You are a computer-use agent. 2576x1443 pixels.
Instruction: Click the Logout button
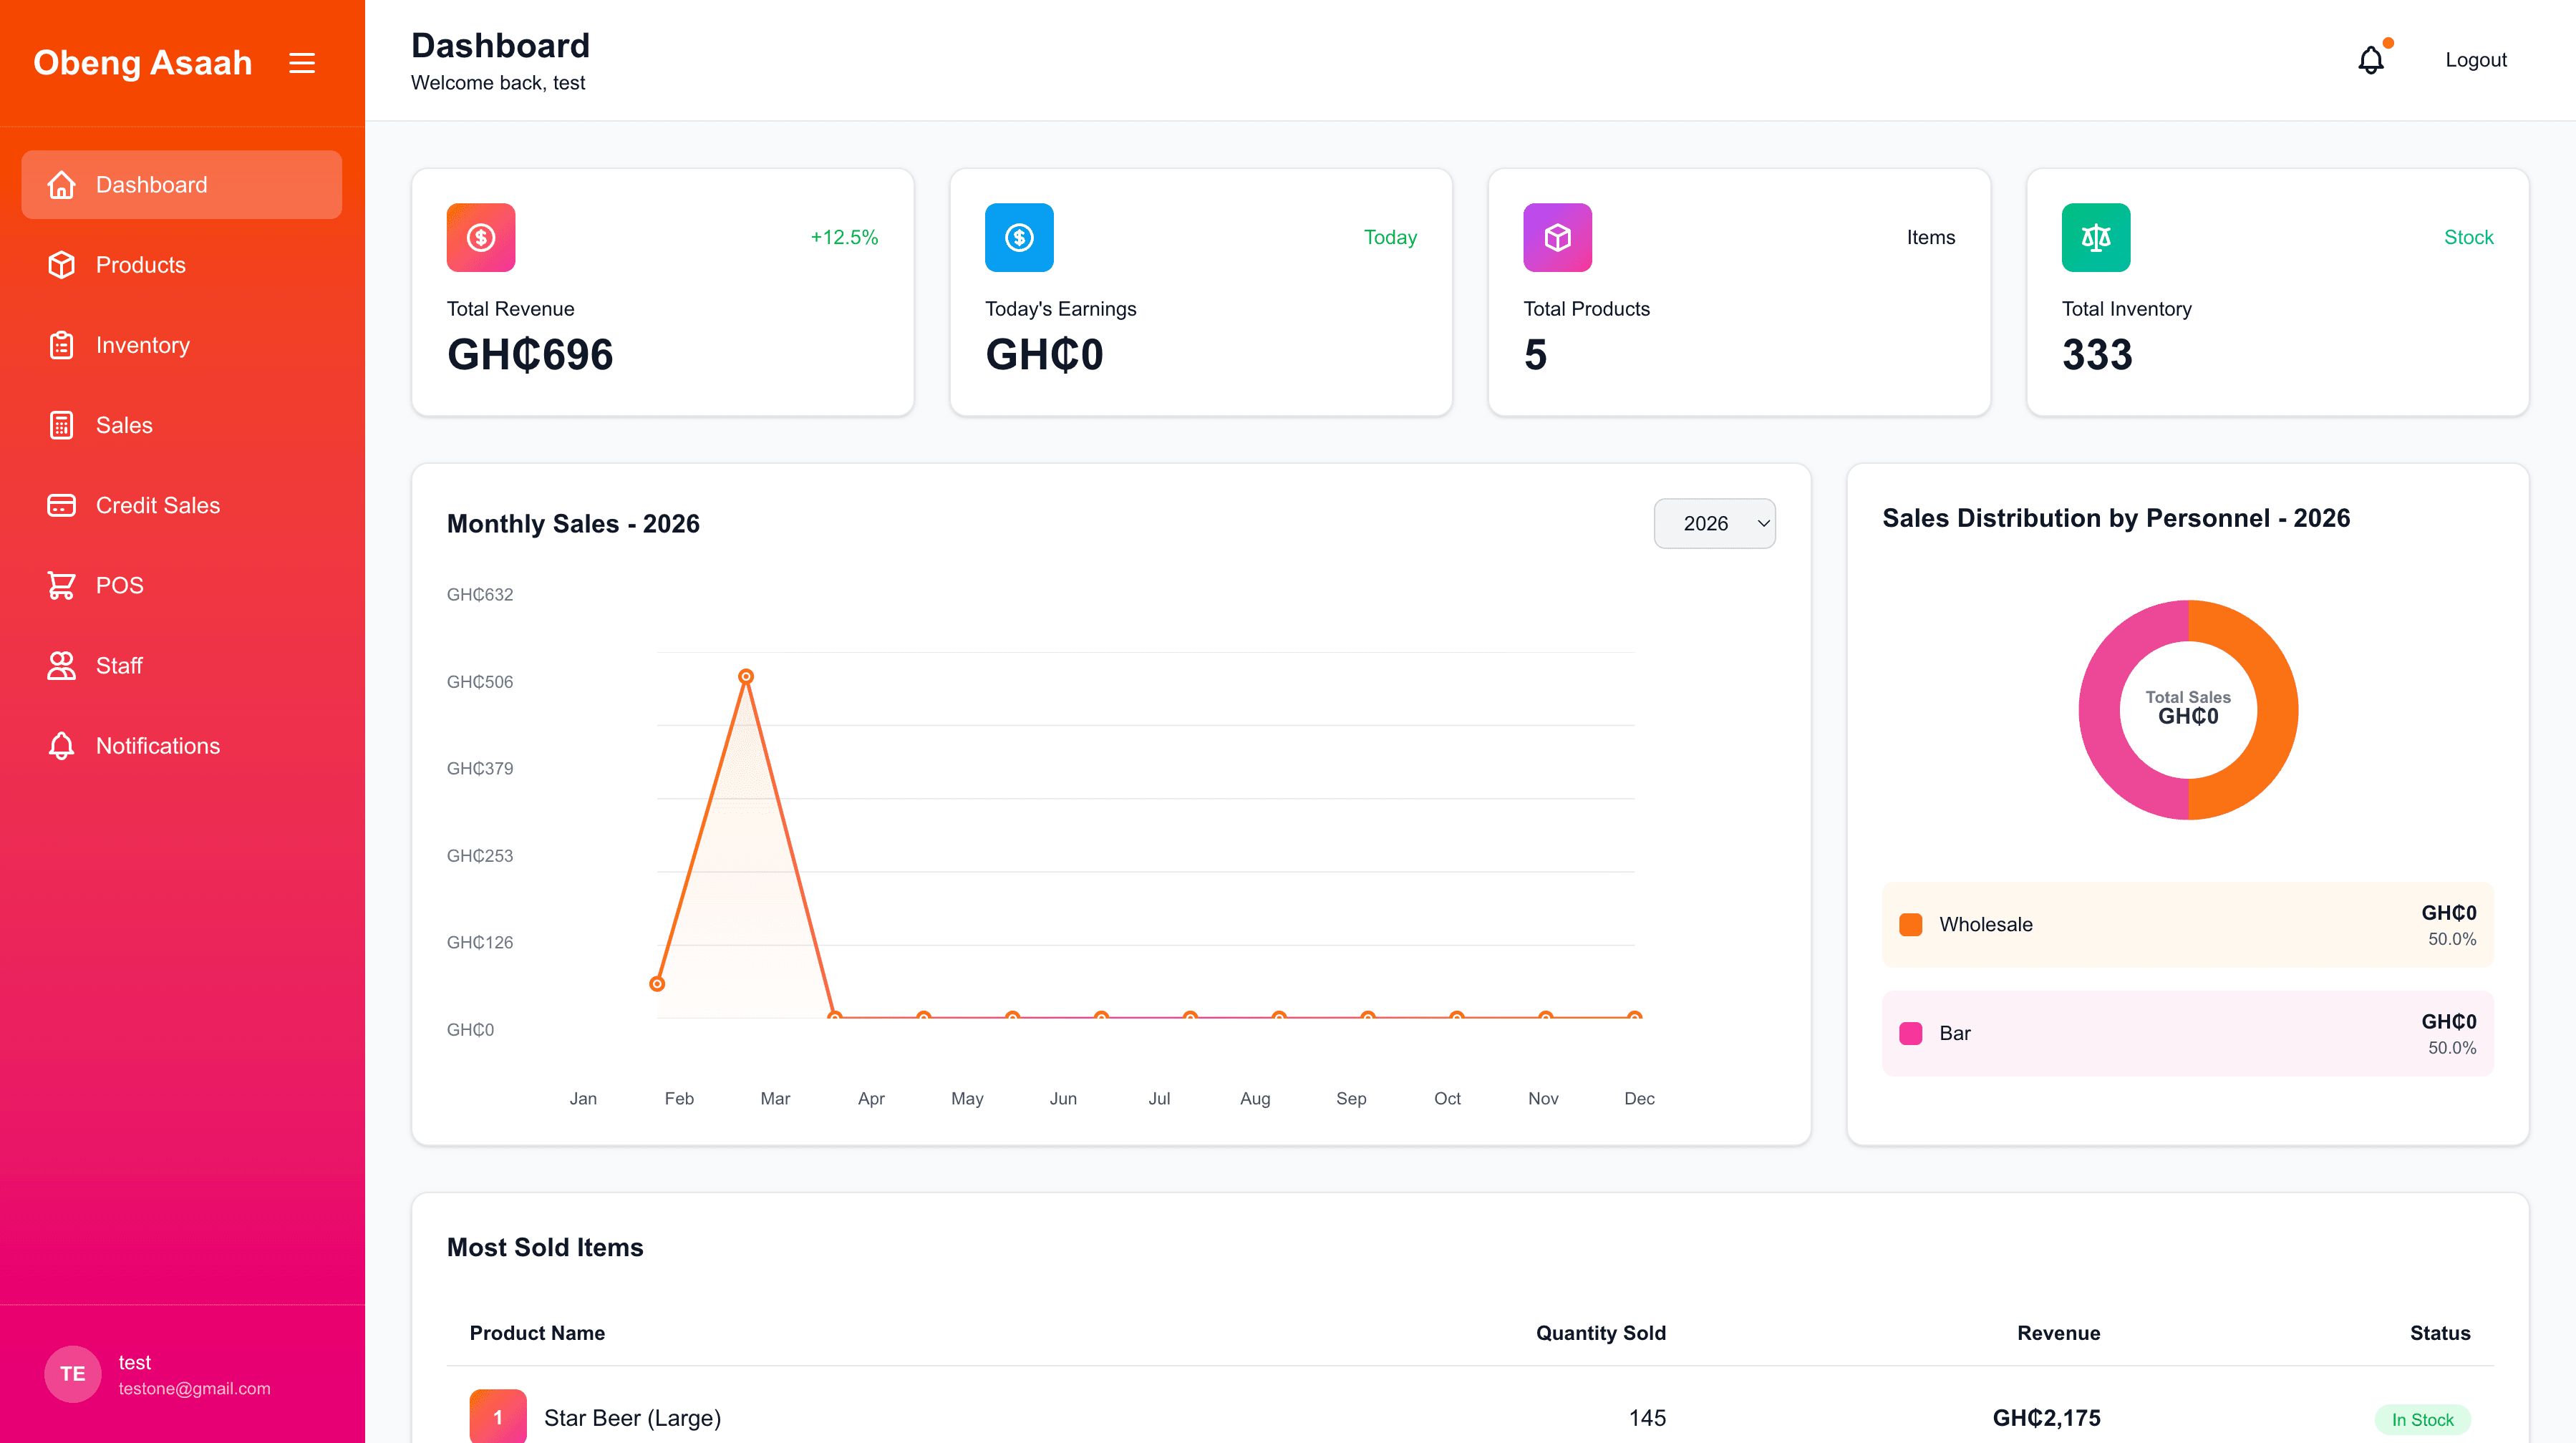[2475, 59]
